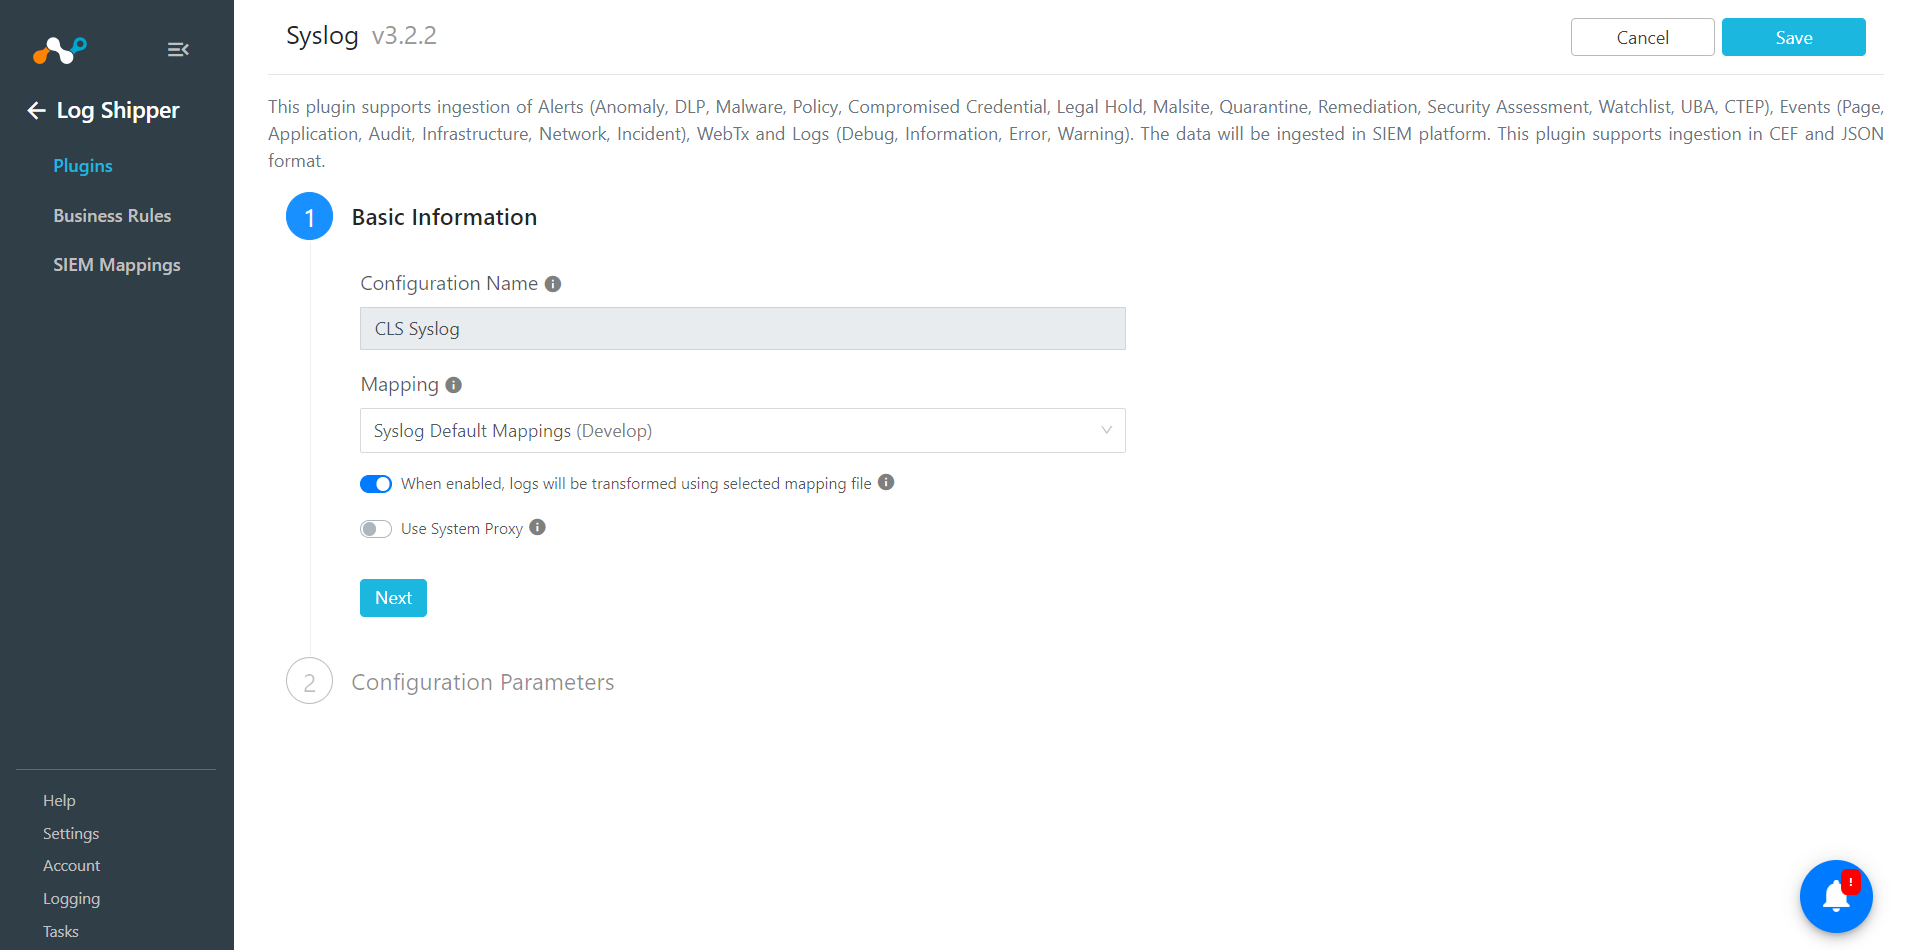The height and width of the screenshot is (950, 1908).
Task: Click info icon beside transformation toggle
Action: tap(886, 482)
